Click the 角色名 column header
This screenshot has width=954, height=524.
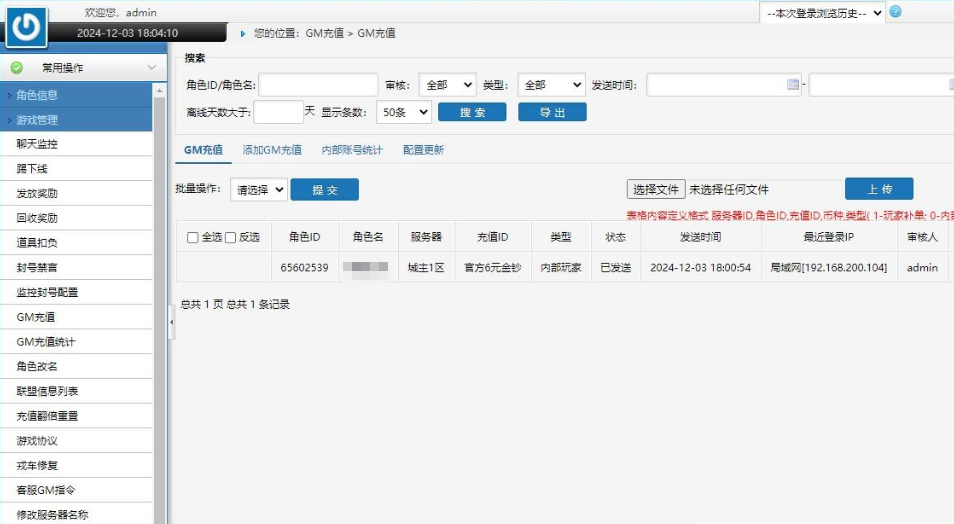pyautogui.click(x=368, y=237)
